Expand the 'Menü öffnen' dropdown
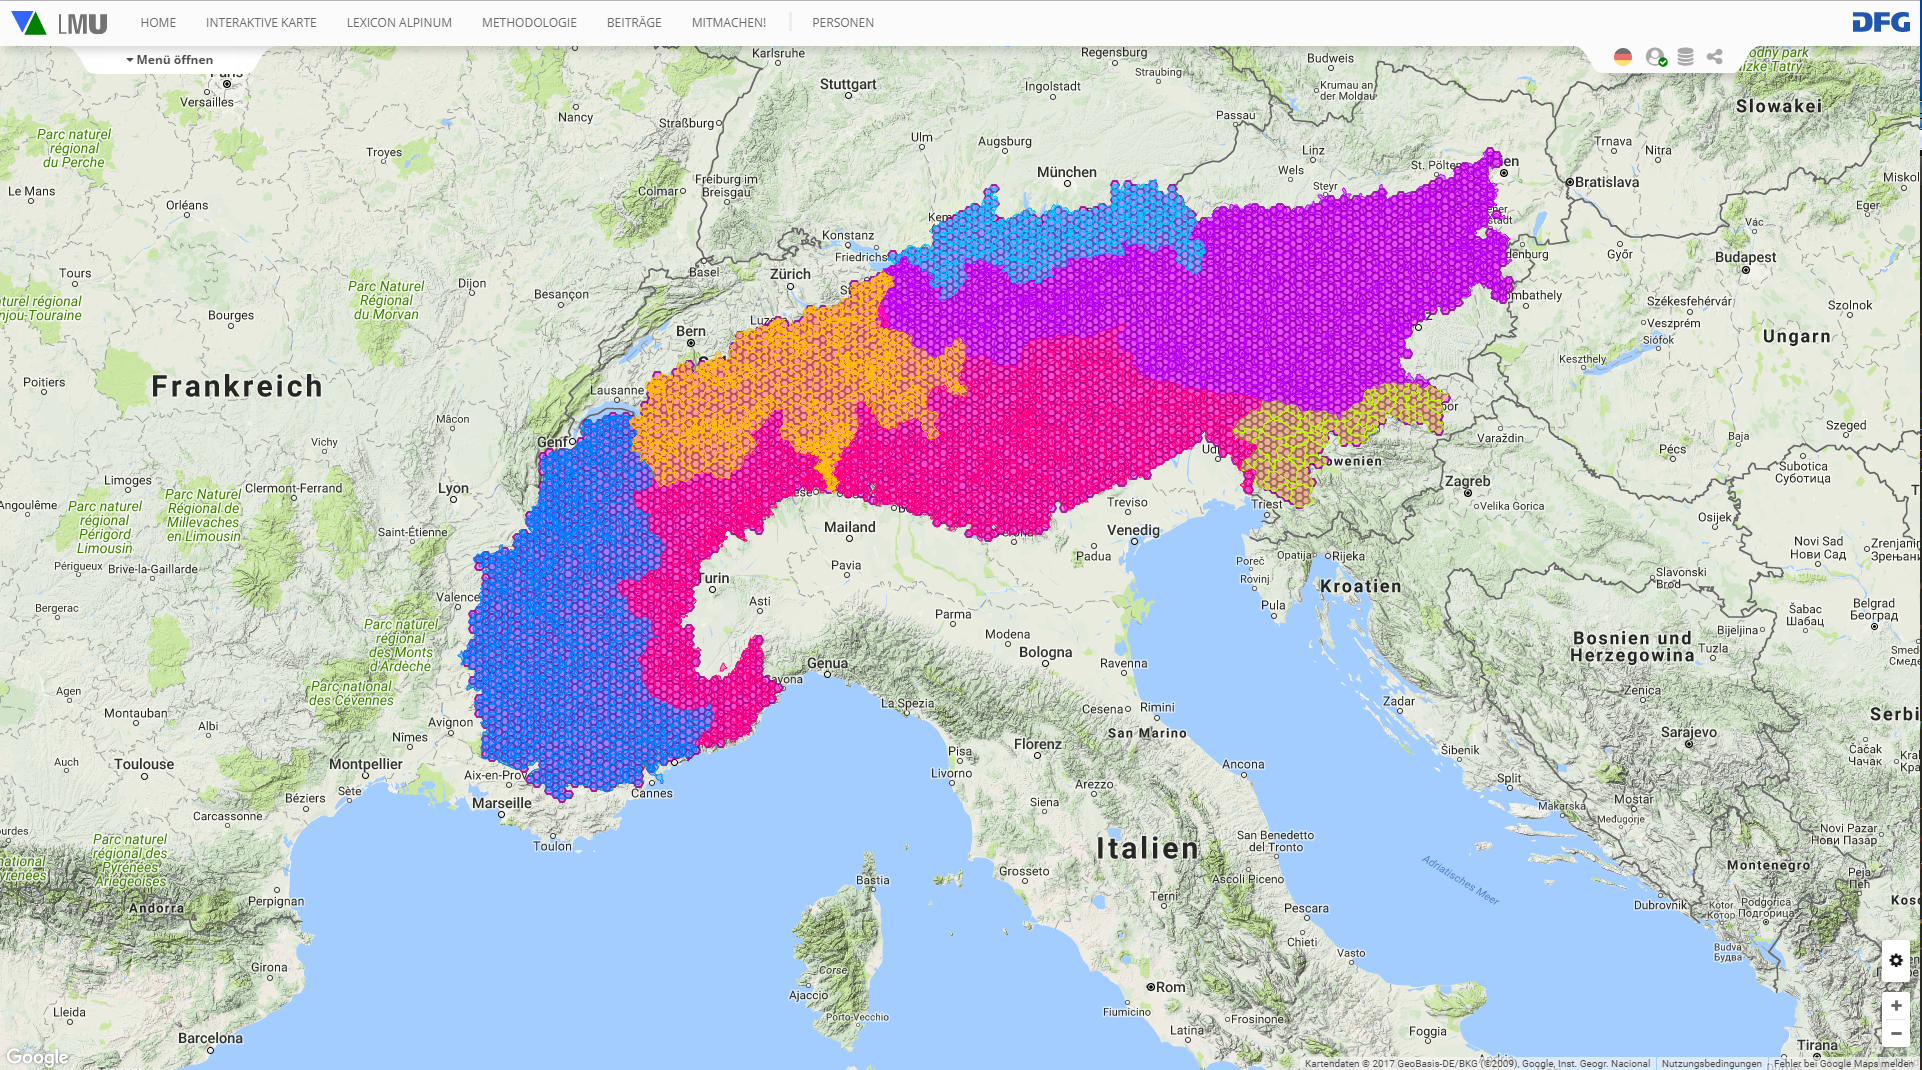This screenshot has width=1922, height=1070. pyautogui.click(x=170, y=60)
